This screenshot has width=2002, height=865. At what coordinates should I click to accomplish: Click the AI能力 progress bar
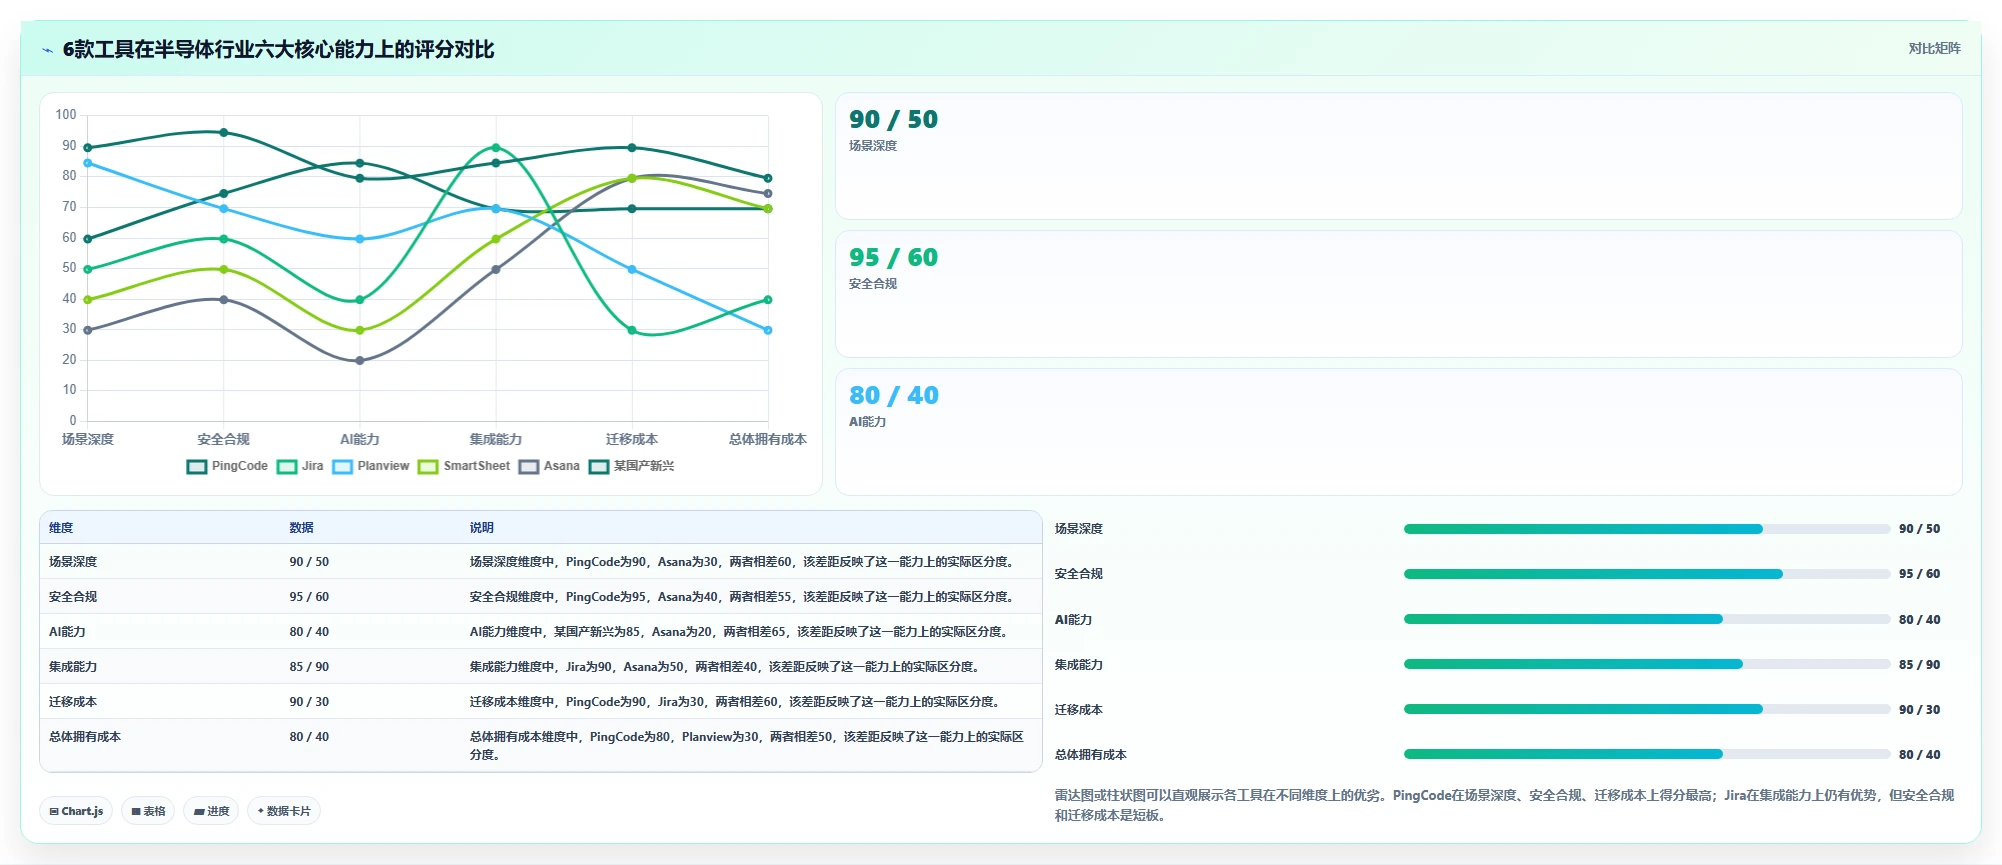point(1646,619)
